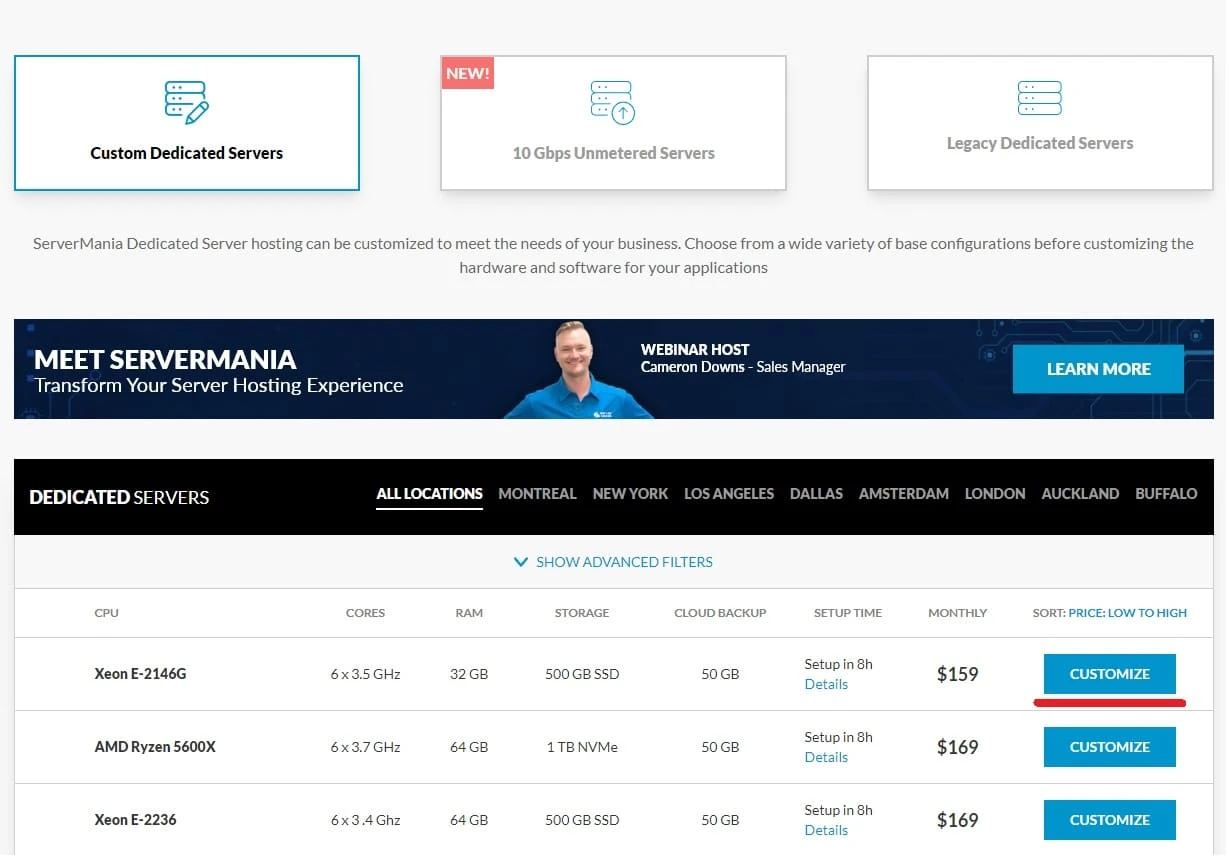Open the Legacy Dedicated Servers card
This screenshot has width=1229, height=858.
coord(1040,123)
